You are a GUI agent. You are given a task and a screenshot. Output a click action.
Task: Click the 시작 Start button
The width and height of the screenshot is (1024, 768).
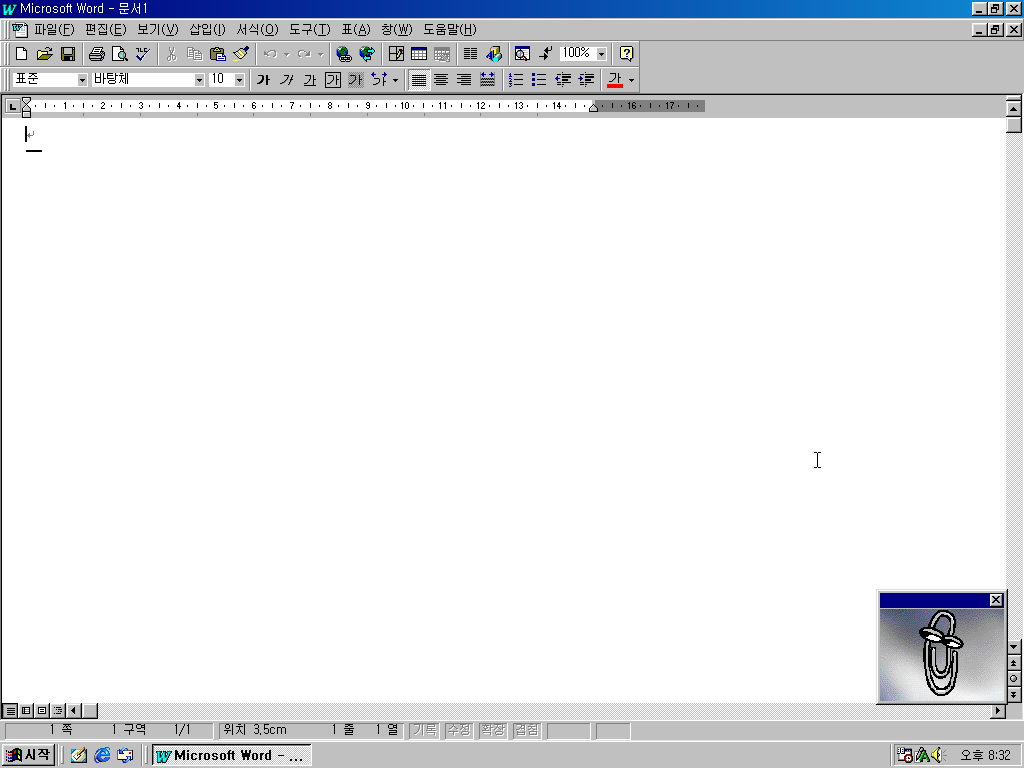click(28, 755)
